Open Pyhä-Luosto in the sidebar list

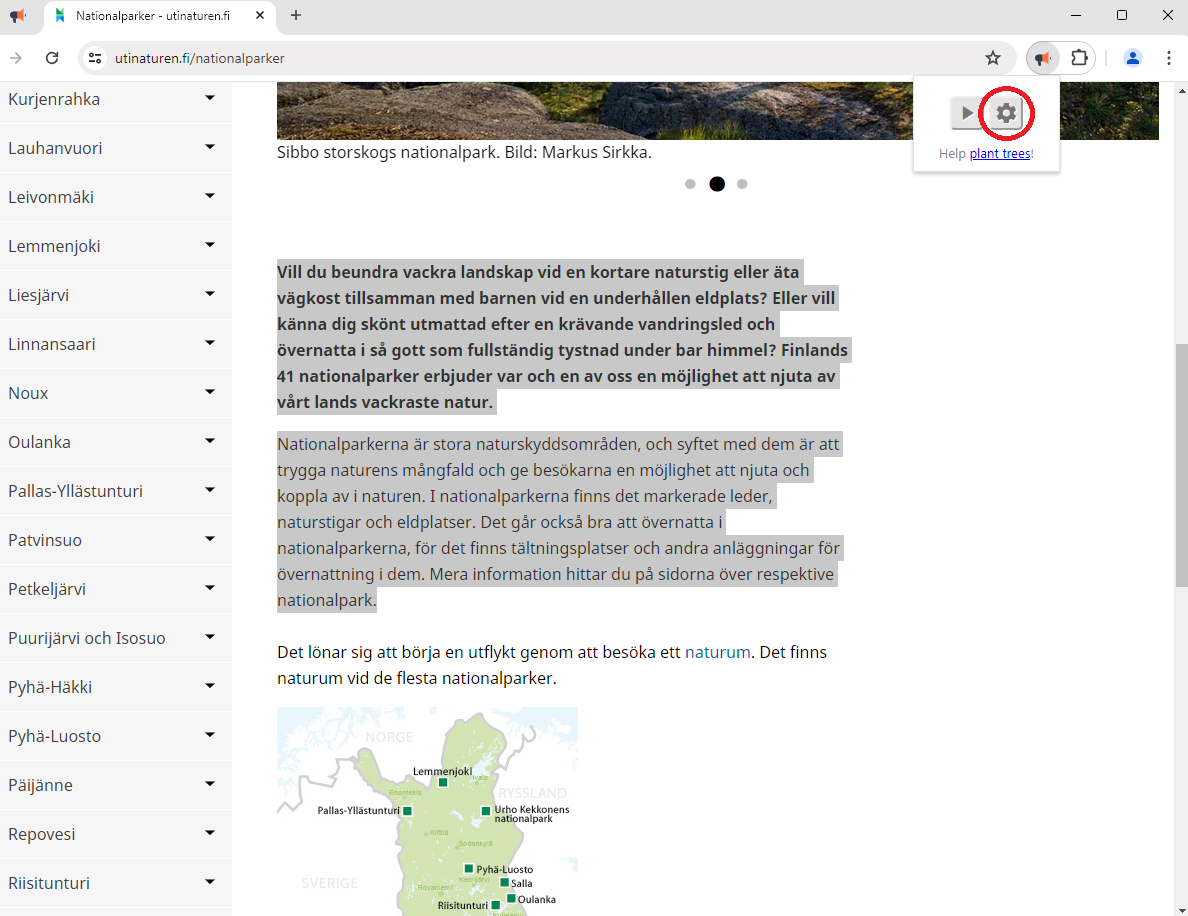click(55, 736)
